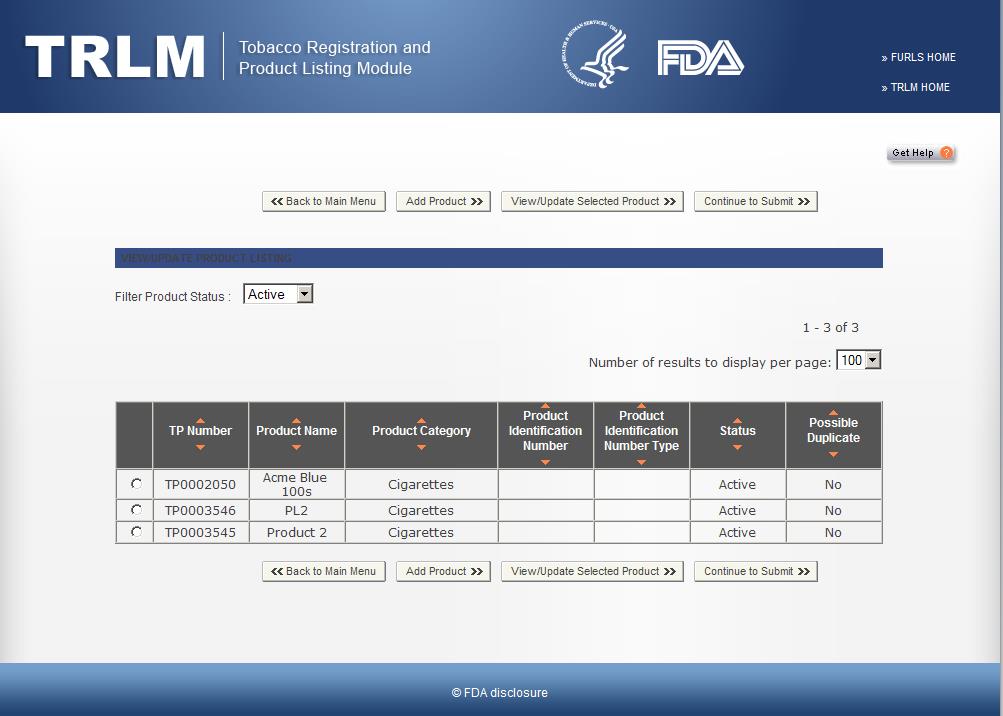Click bottom Continue to Submit button
This screenshot has width=1003, height=716.
coord(755,571)
